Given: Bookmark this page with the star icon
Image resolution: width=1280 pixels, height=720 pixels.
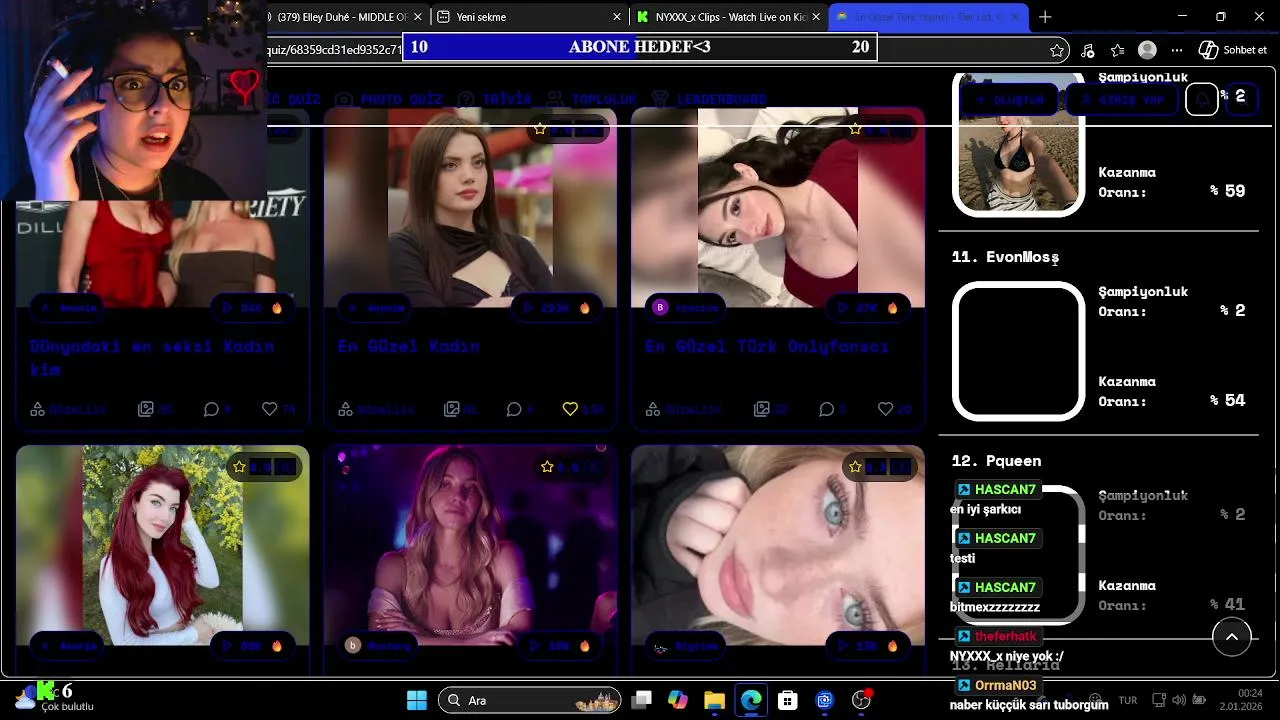Looking at the screenshot, I should coord(1057,50).
